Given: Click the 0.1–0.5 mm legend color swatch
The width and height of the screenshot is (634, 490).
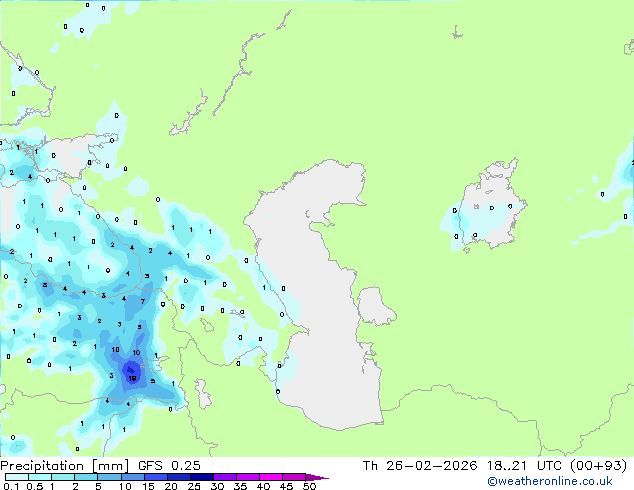Looking at the screenshot, I should 17,477.
